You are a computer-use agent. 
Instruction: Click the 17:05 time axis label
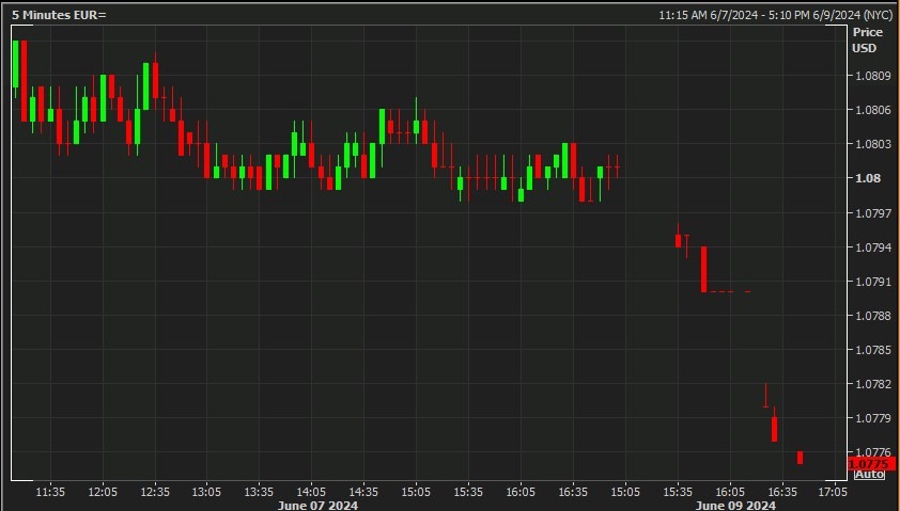click(832, 492)
